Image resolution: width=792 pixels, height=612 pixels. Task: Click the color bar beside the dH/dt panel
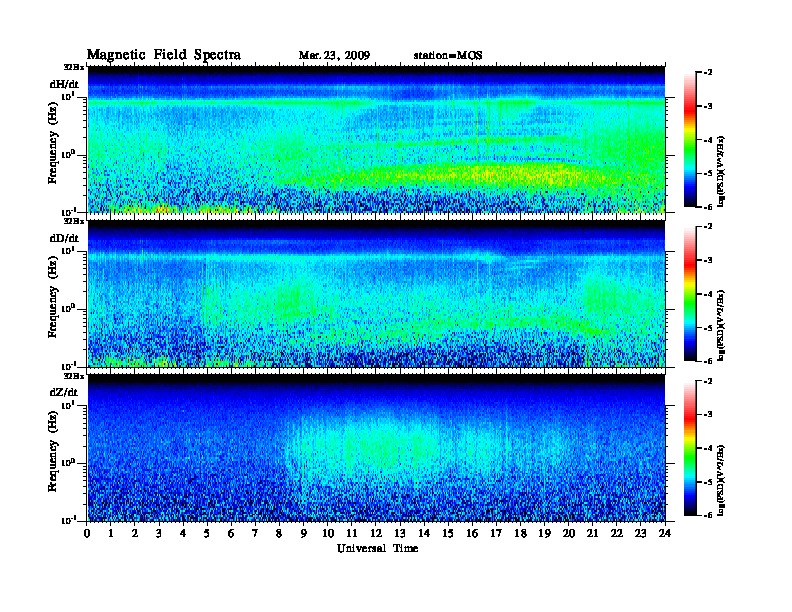690,140
